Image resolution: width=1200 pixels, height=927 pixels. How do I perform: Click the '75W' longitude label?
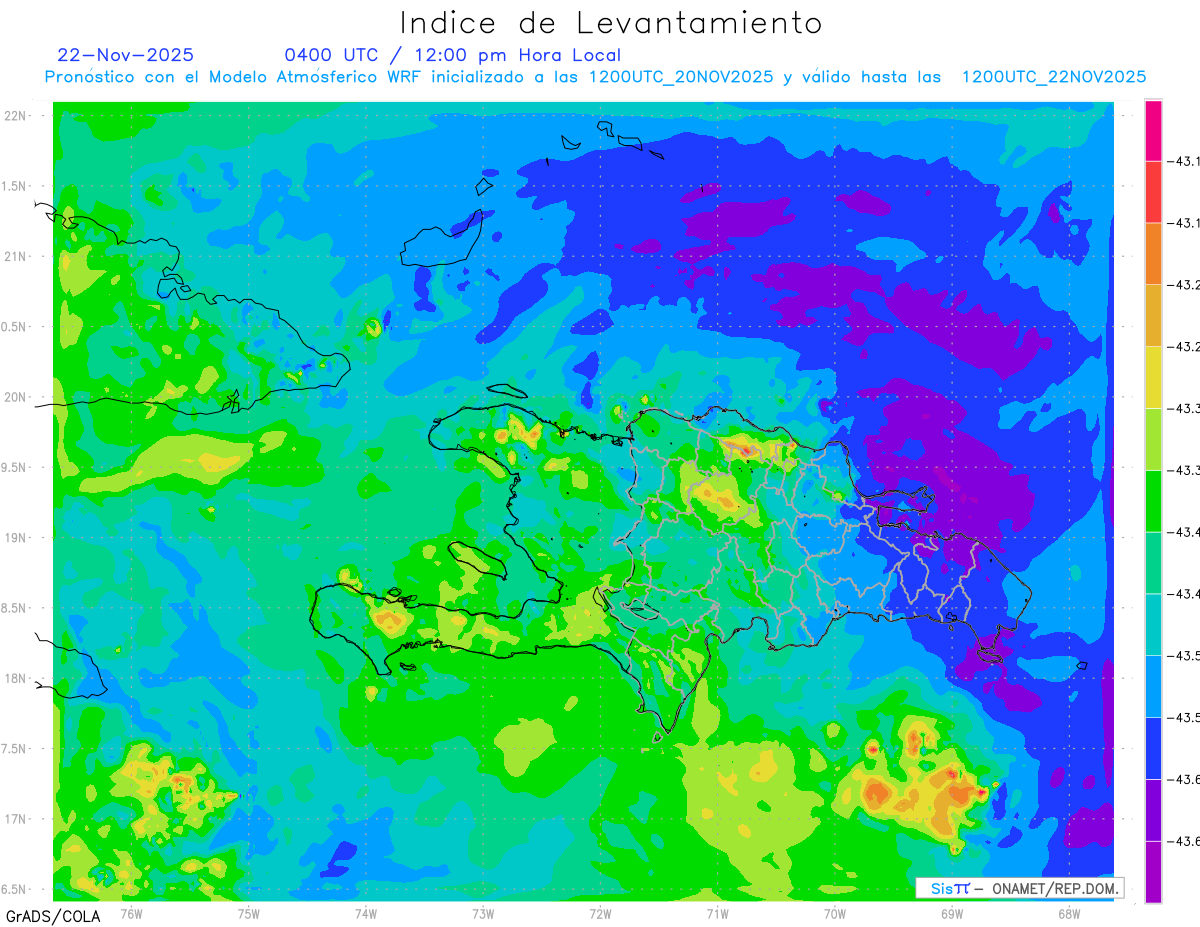pyautogui.click(x=249, y=913)
